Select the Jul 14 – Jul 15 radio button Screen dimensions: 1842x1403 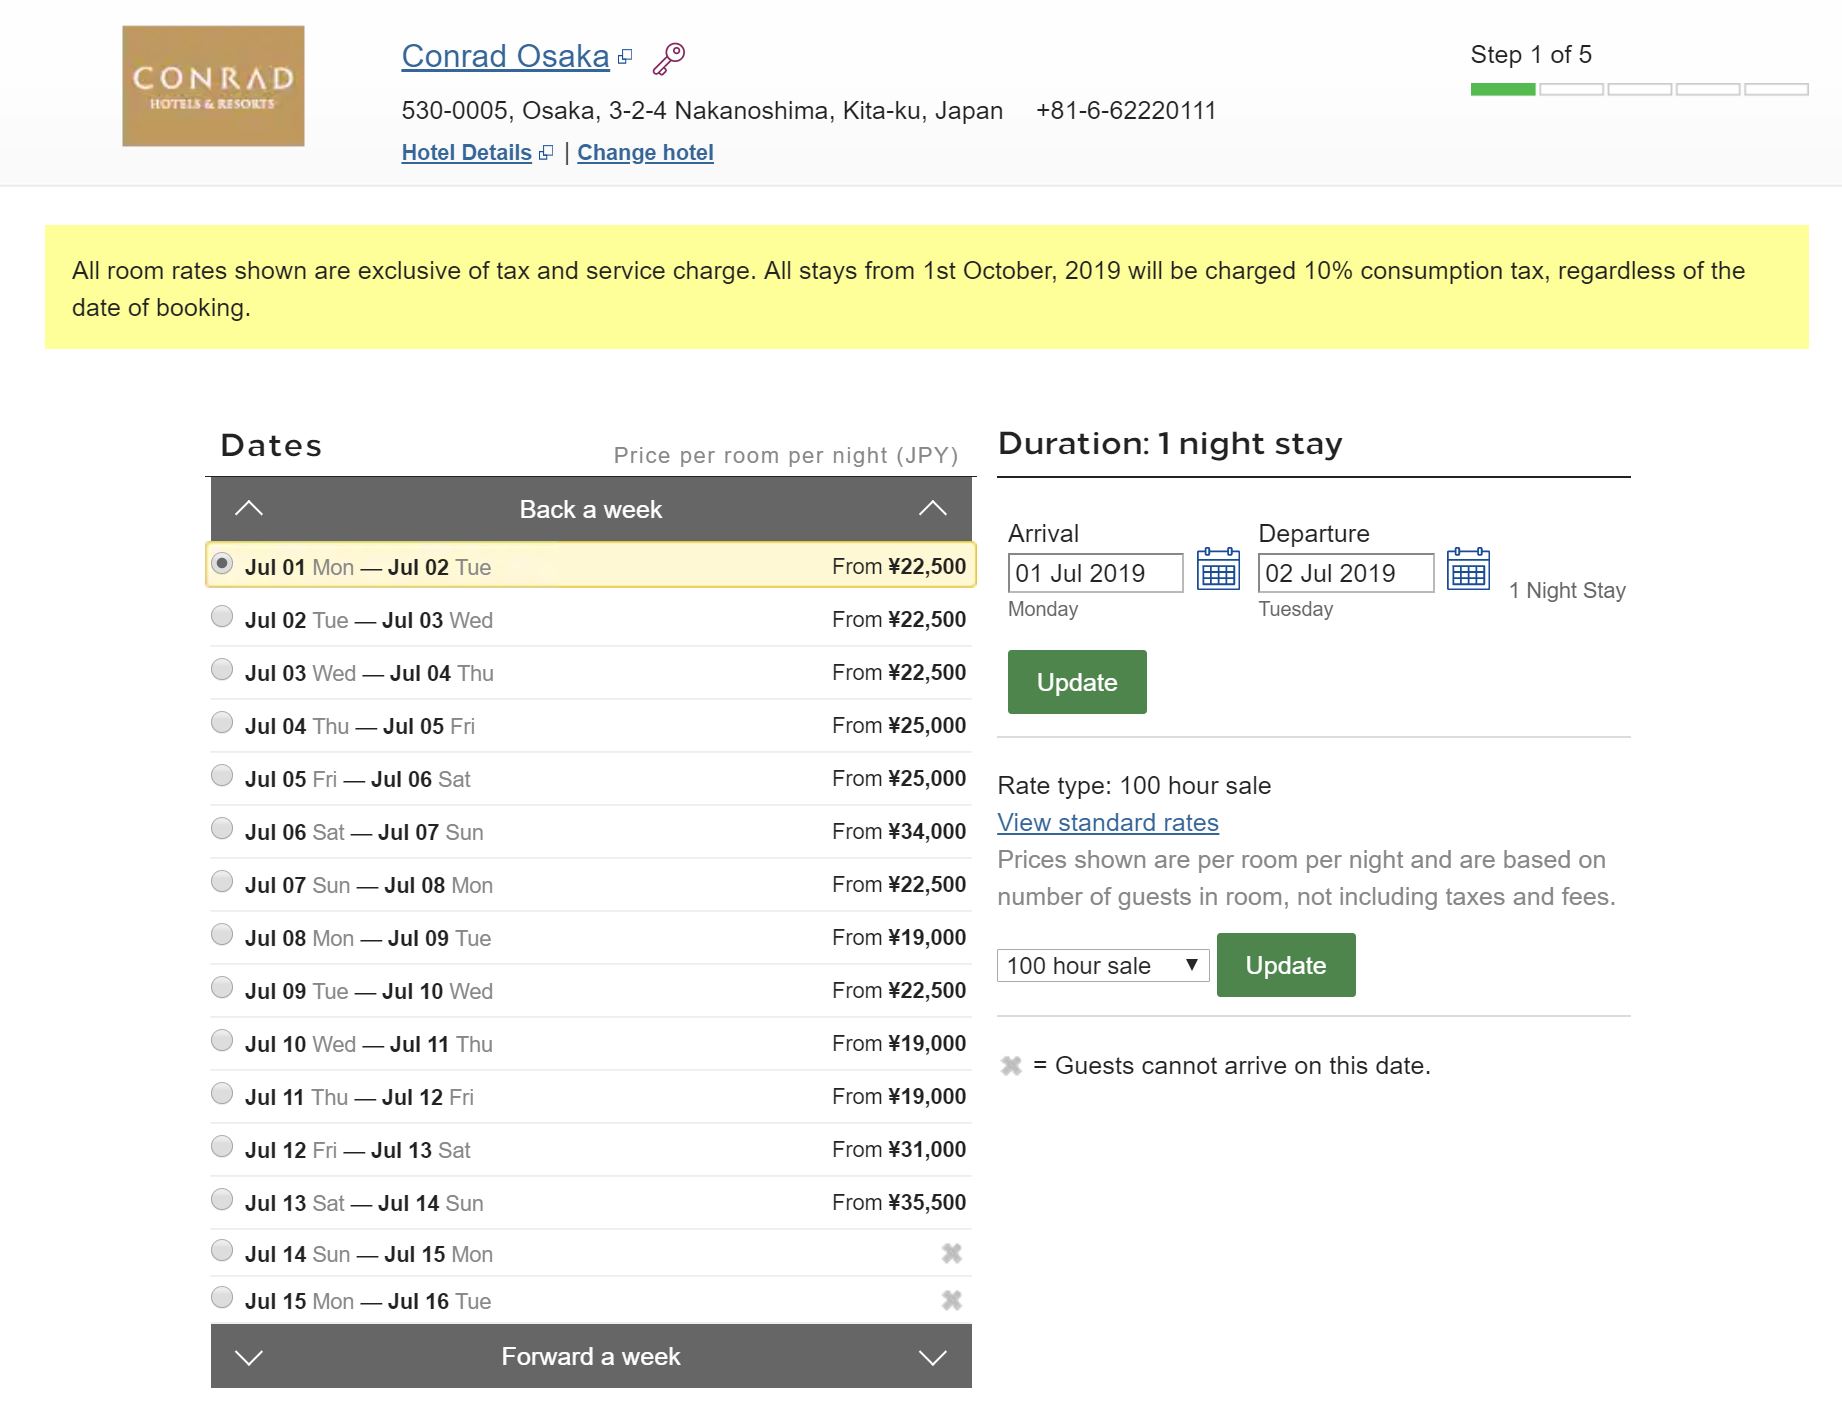(222, 1250)
